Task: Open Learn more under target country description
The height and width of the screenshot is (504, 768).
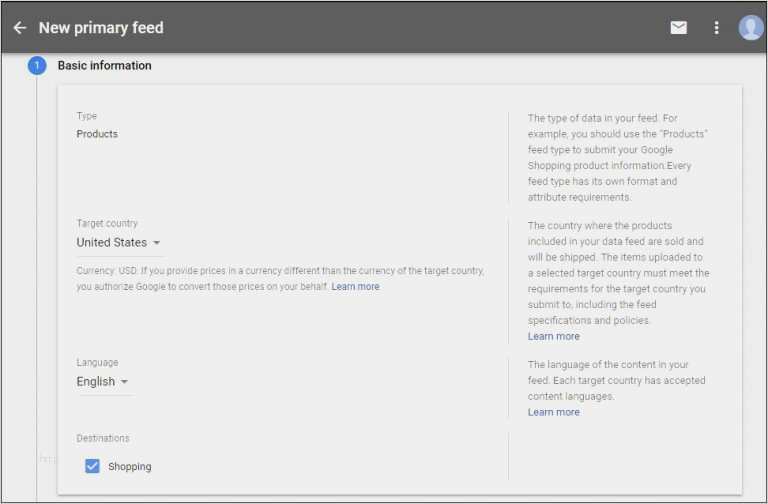Action: pos(553,337)
